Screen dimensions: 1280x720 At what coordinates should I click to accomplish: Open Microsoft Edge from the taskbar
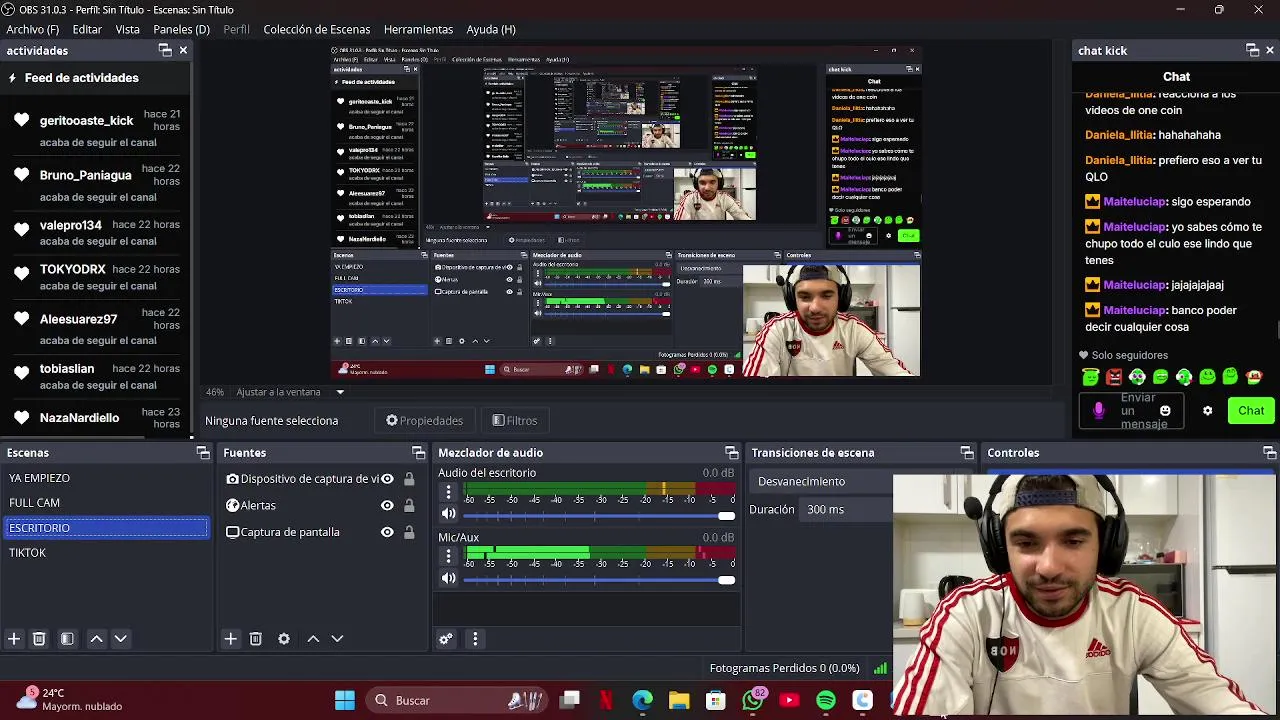click(x=642, y=700)
